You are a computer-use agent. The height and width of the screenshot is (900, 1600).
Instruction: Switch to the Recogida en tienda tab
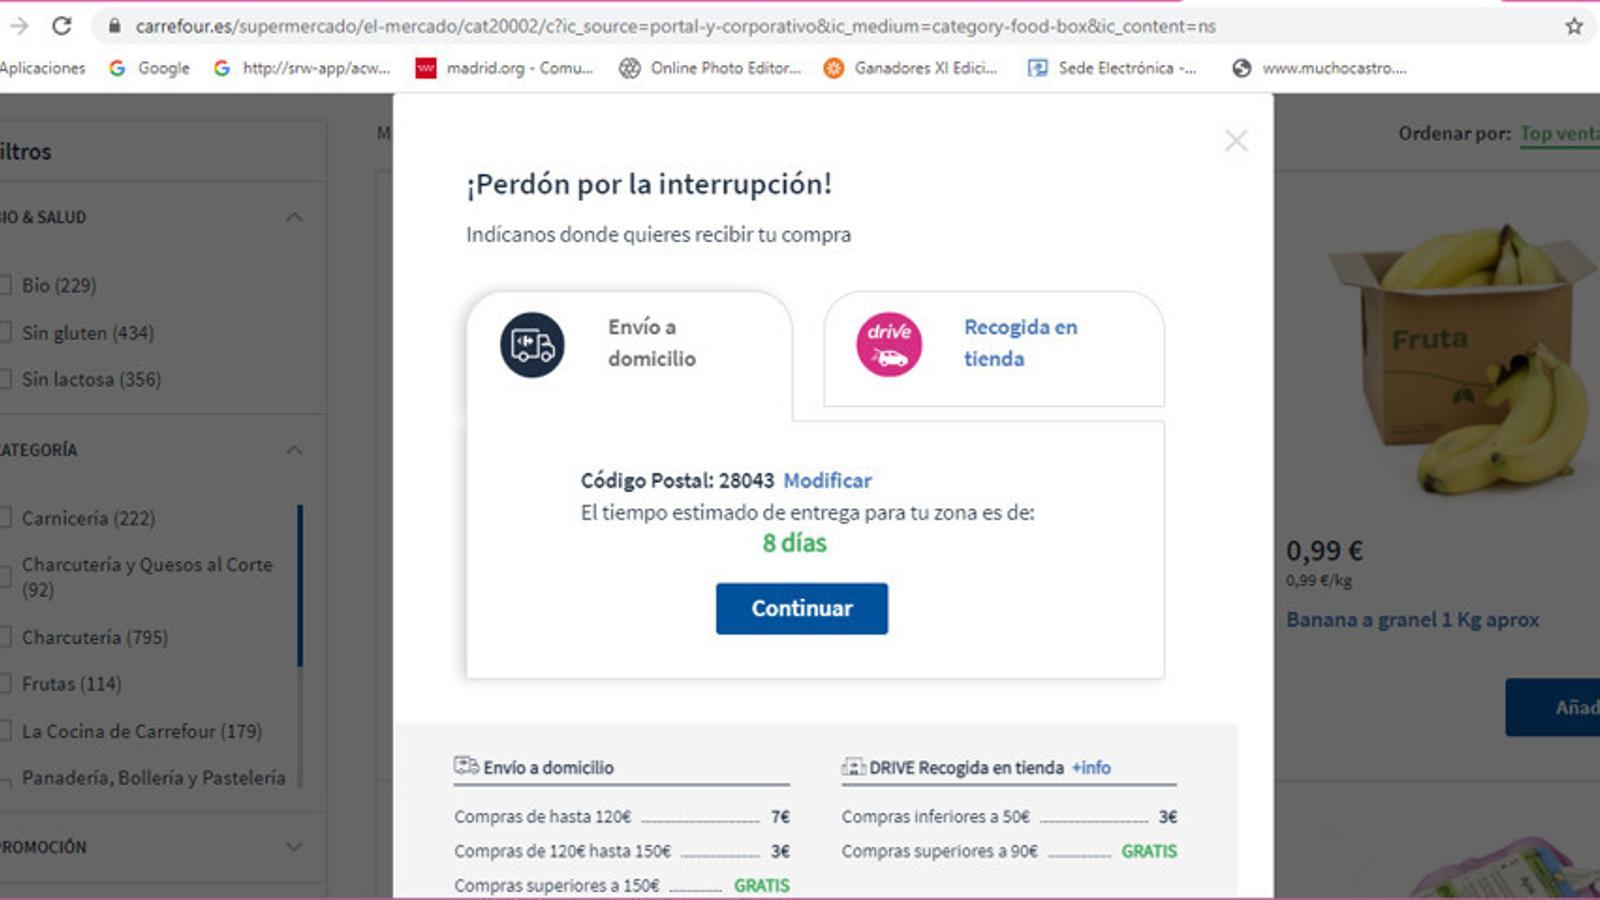(1020, 343)
